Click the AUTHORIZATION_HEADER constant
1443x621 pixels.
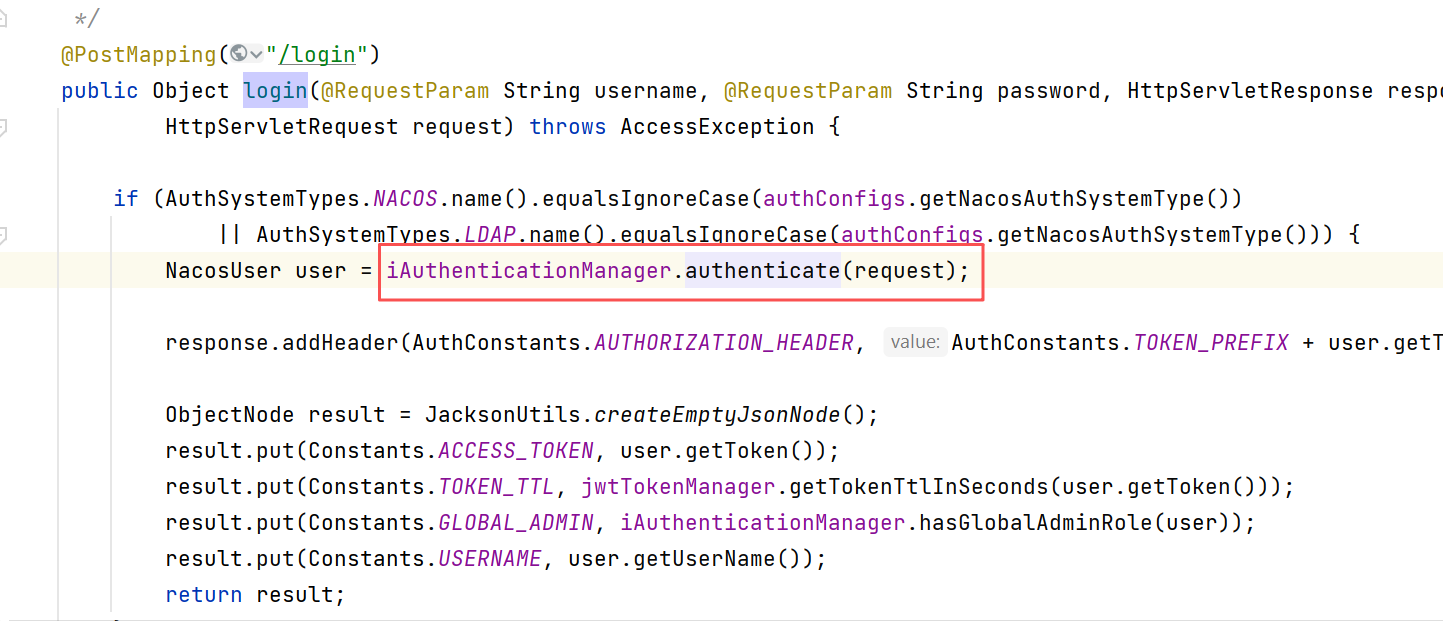[x=724, y=342]
